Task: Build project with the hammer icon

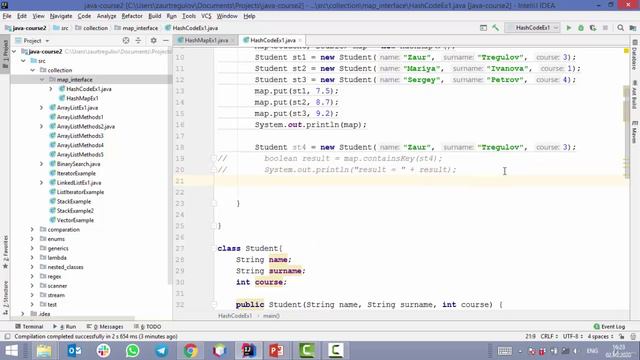Action: tap(496, 28)
